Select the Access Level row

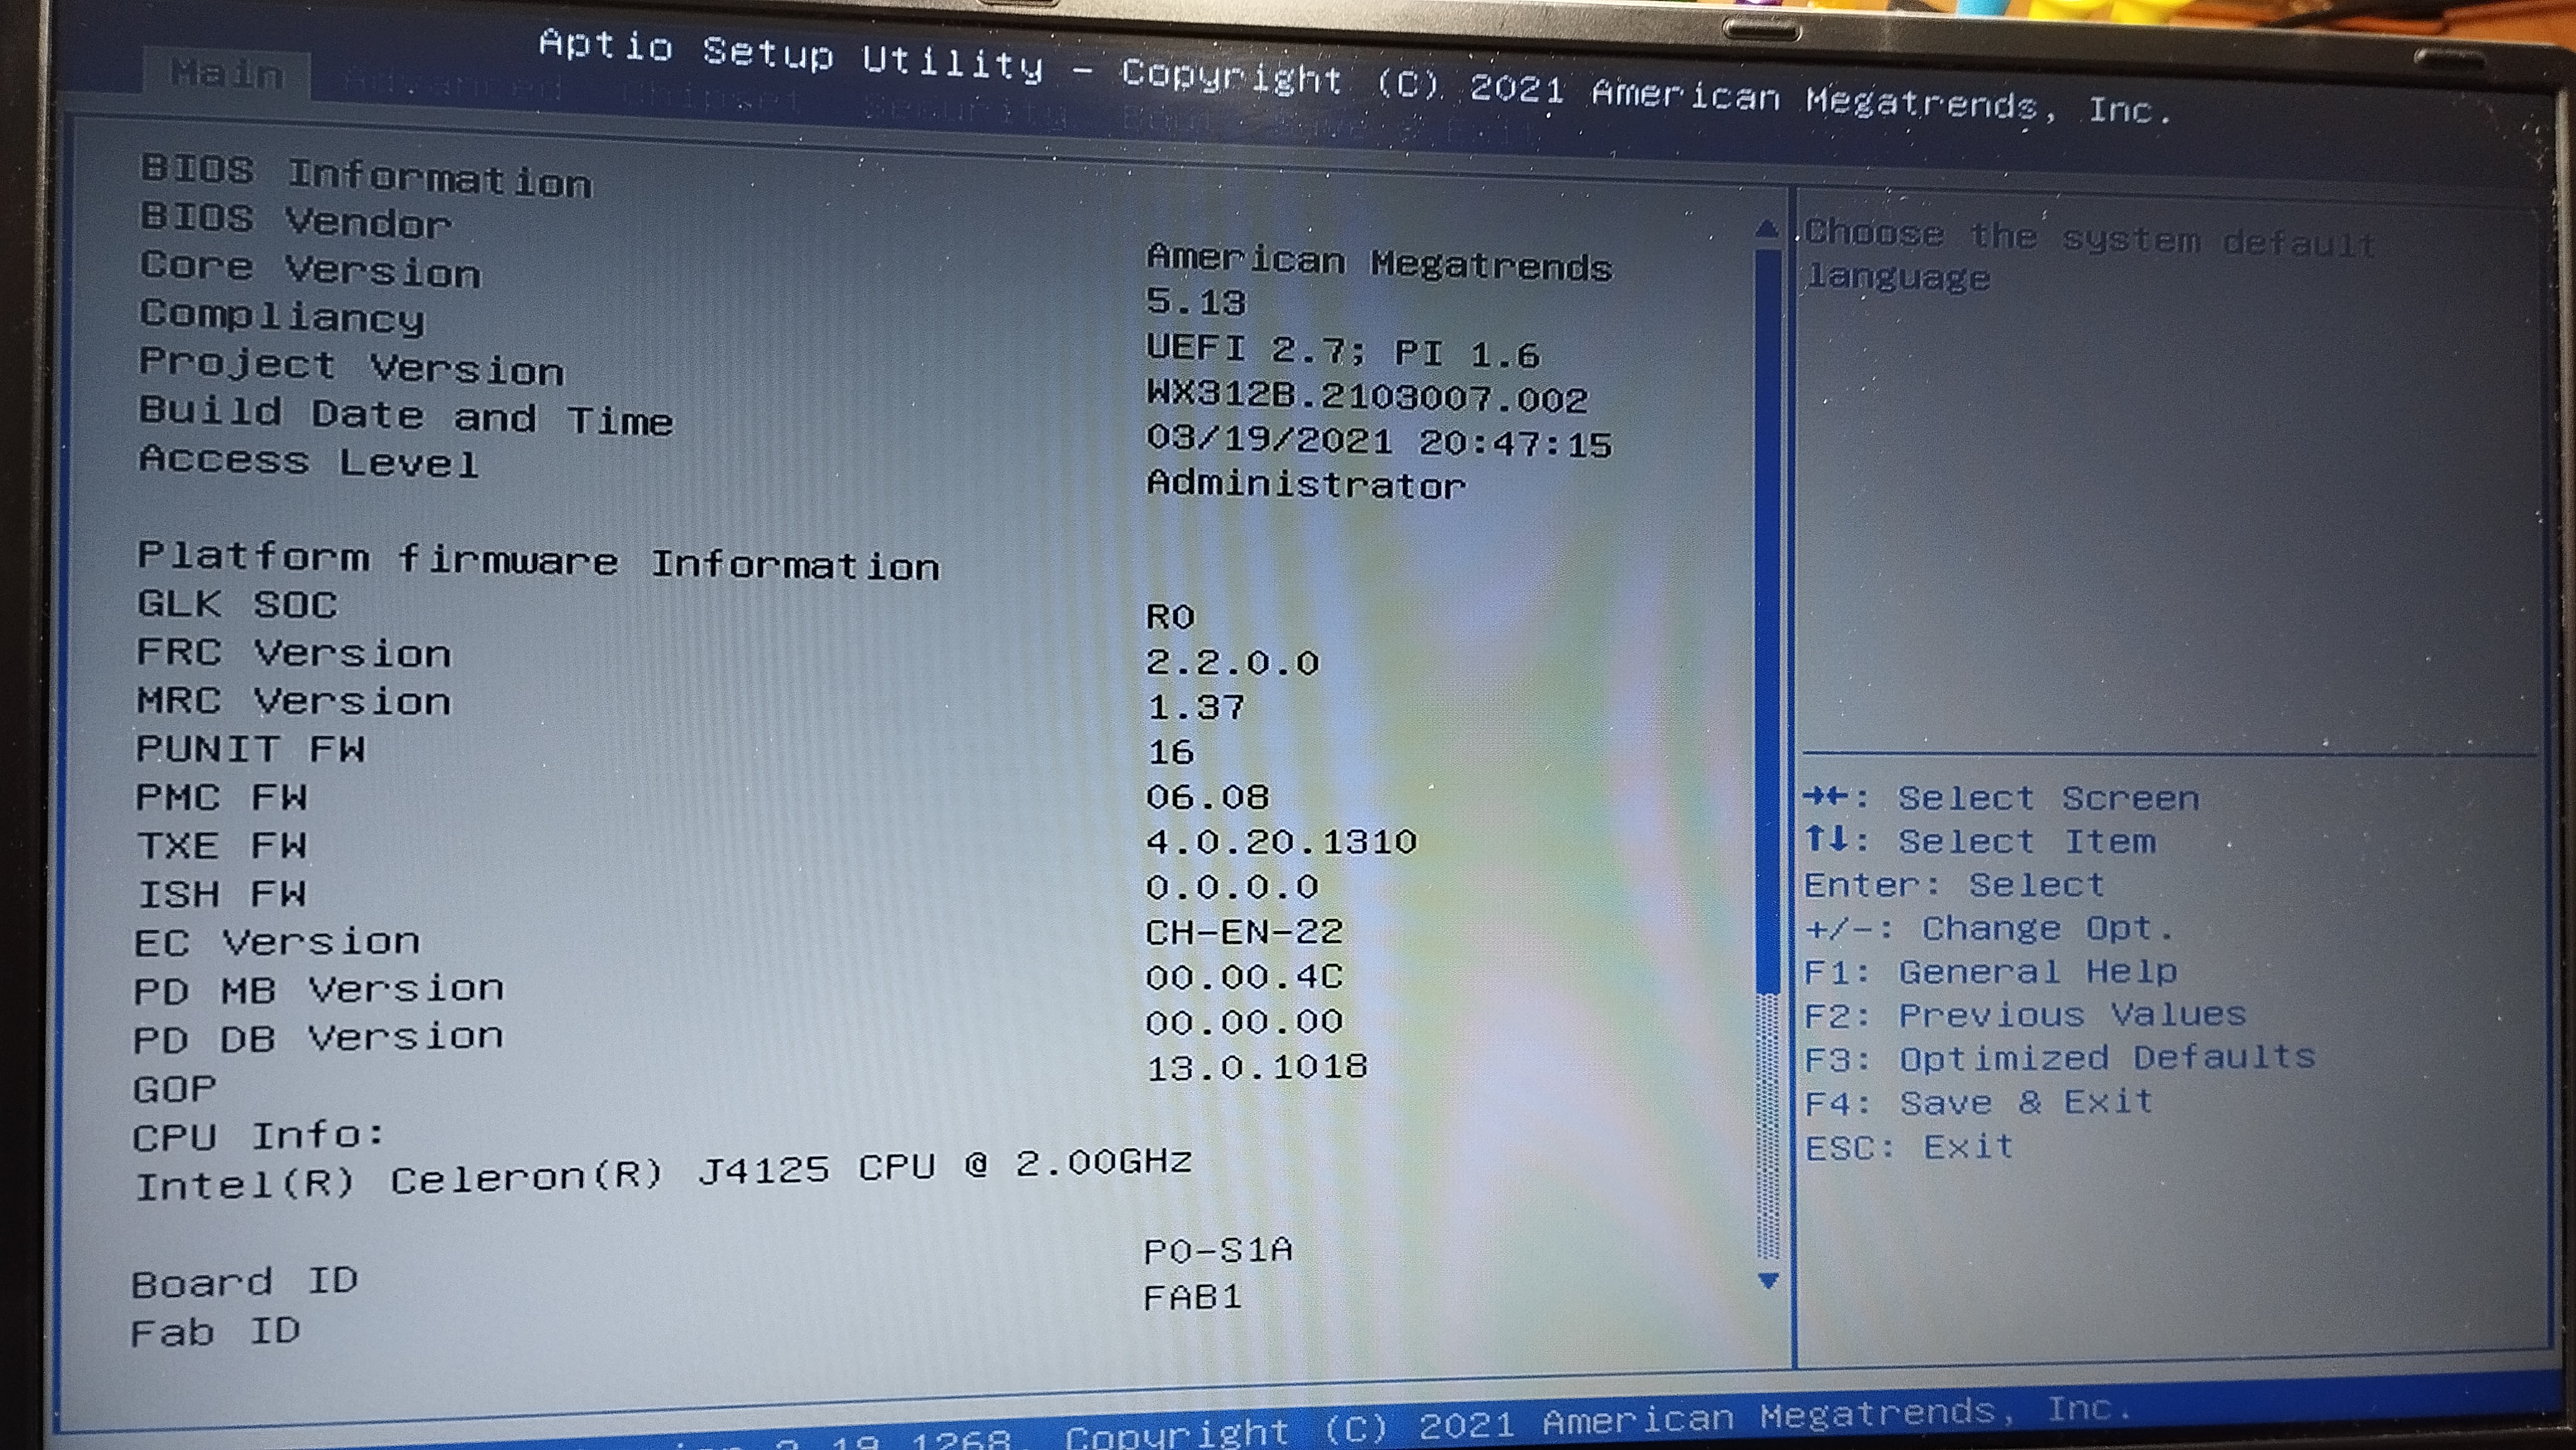(x=309, y=461)
